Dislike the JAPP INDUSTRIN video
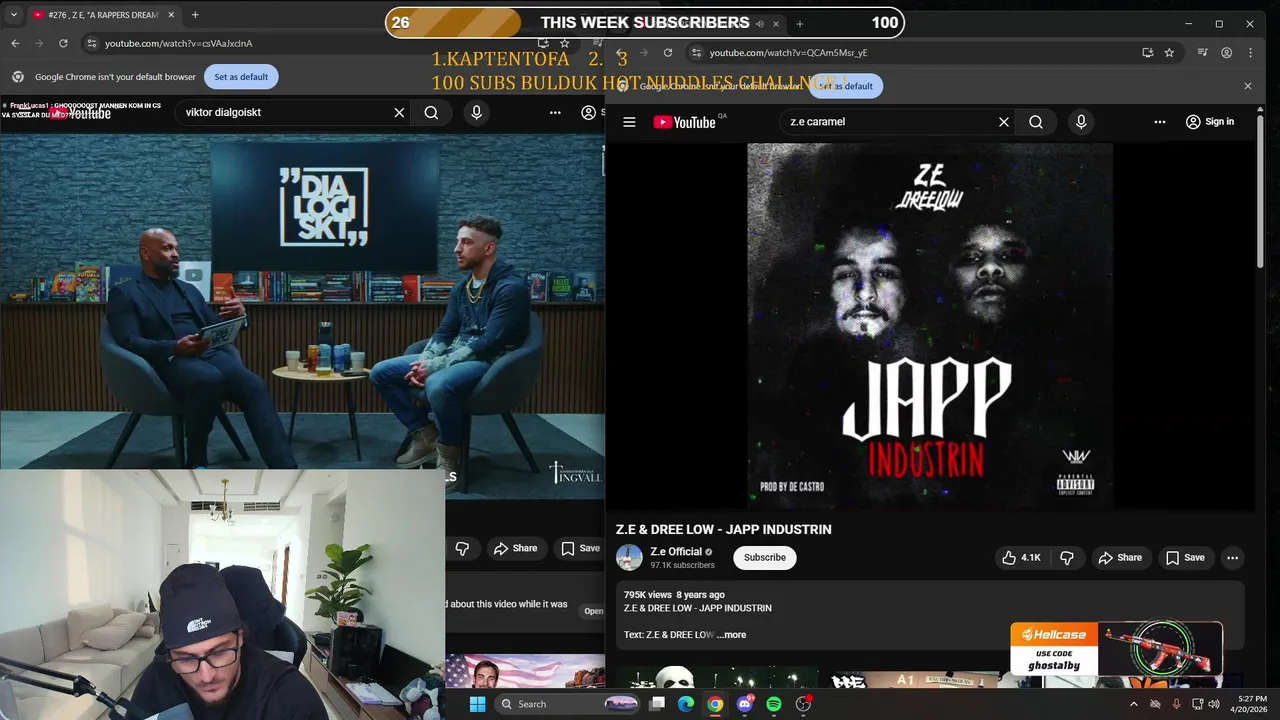 [x=1067, y=557]
